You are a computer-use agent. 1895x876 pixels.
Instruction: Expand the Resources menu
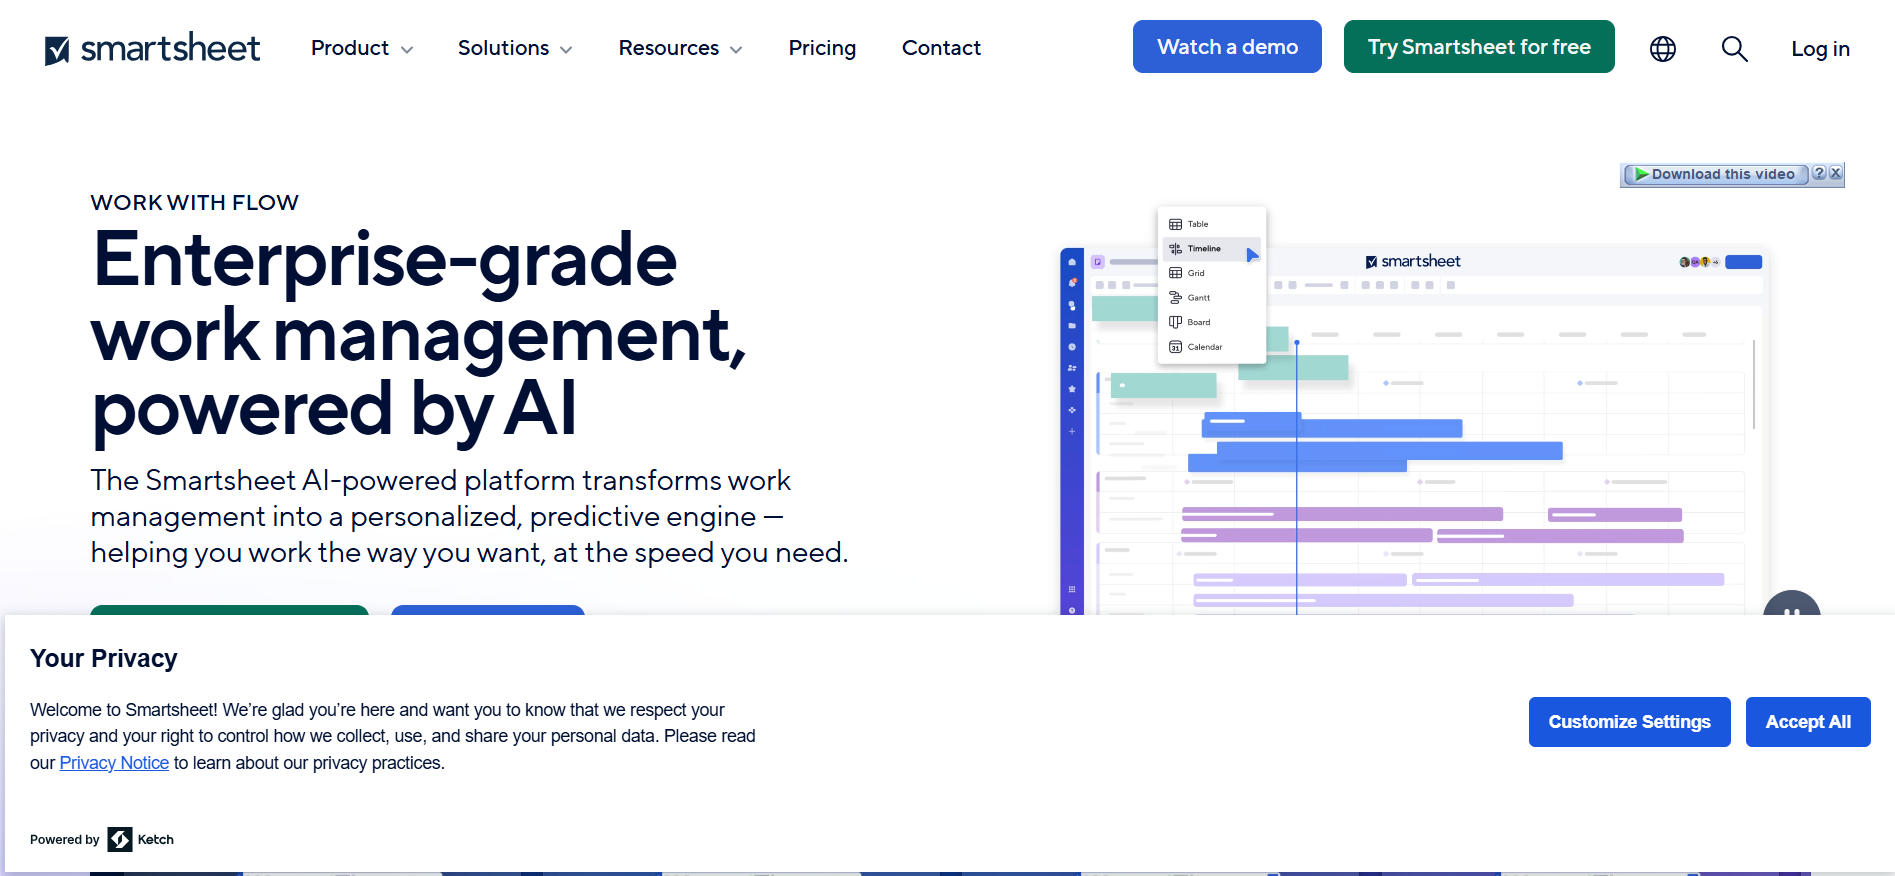pyautogui.click(x=680, y=48)
